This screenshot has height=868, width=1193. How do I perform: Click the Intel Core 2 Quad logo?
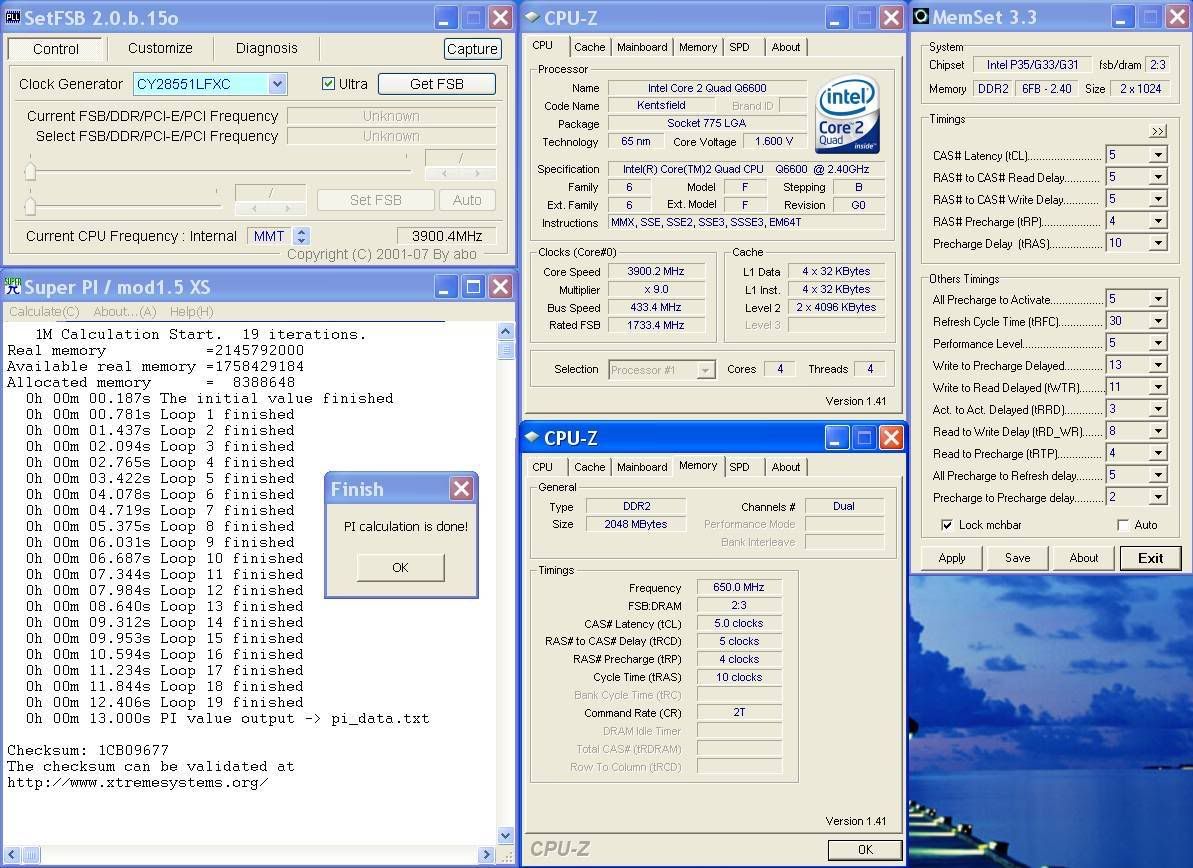click(847, 113)
